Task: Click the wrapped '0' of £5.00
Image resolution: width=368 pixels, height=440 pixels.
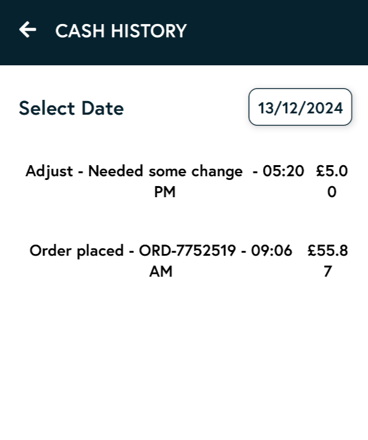Action: [x=332, y=192]
